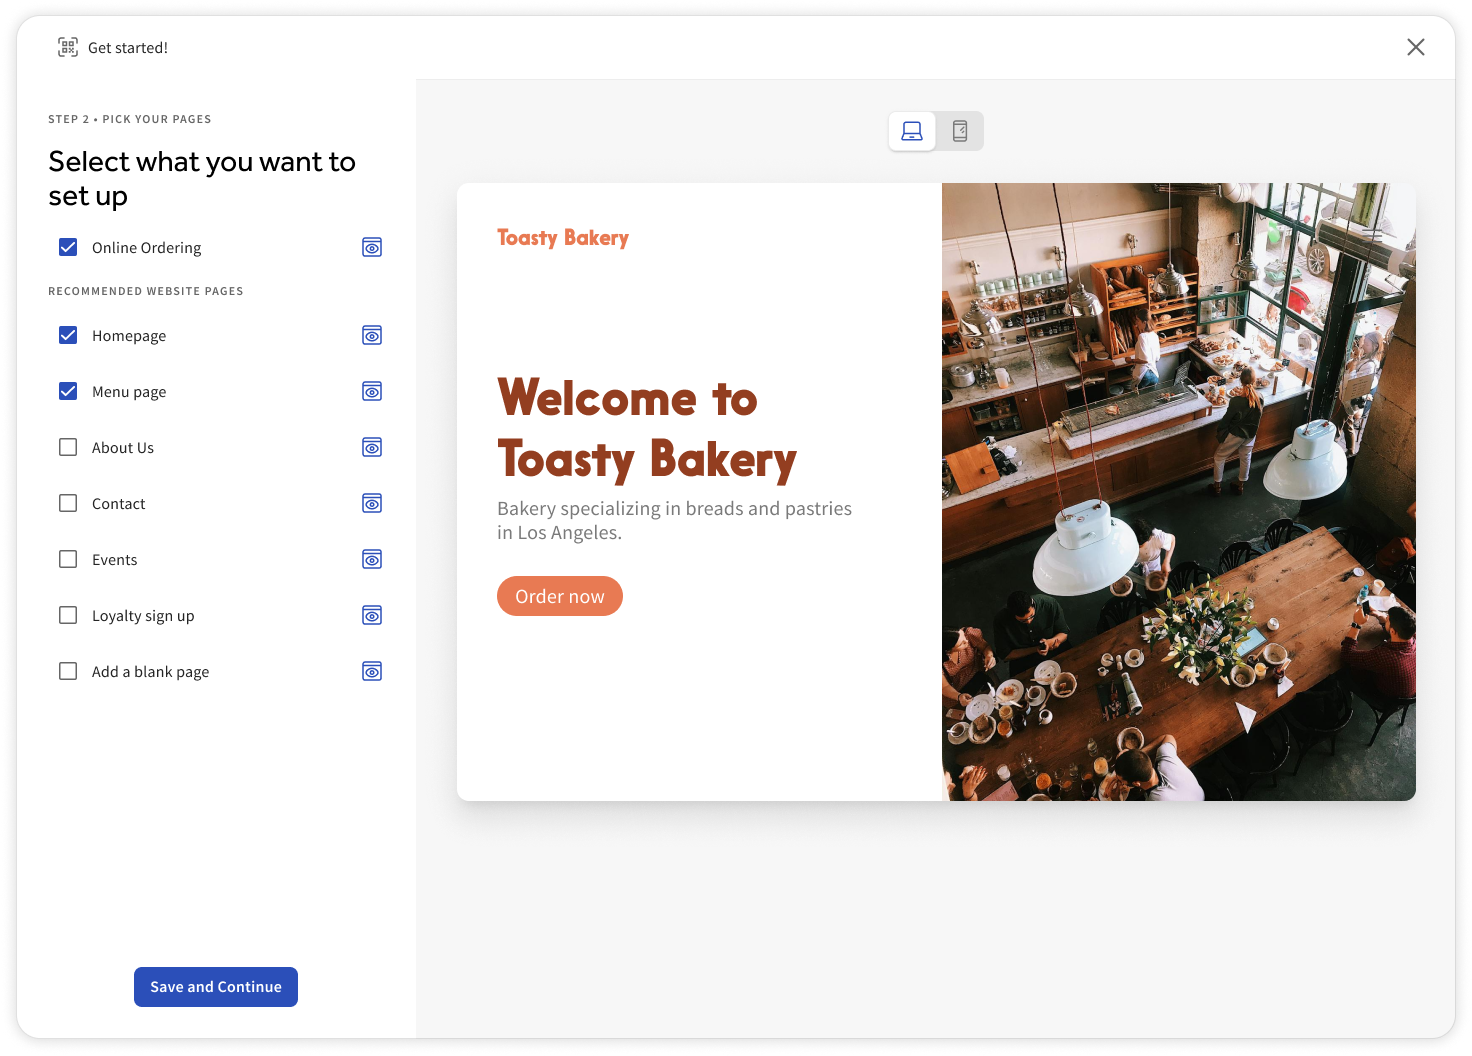Check the Loyalty sign up checkbox
Image resolution: width=1472 pixels, height=1056 pixels.
tap(68, 615)
